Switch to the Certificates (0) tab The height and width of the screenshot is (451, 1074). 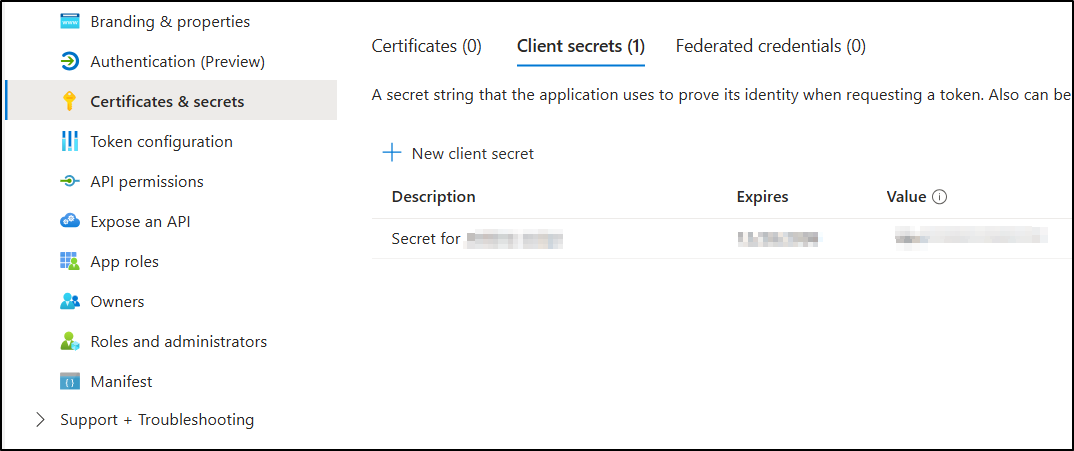(x=426, y=46)
